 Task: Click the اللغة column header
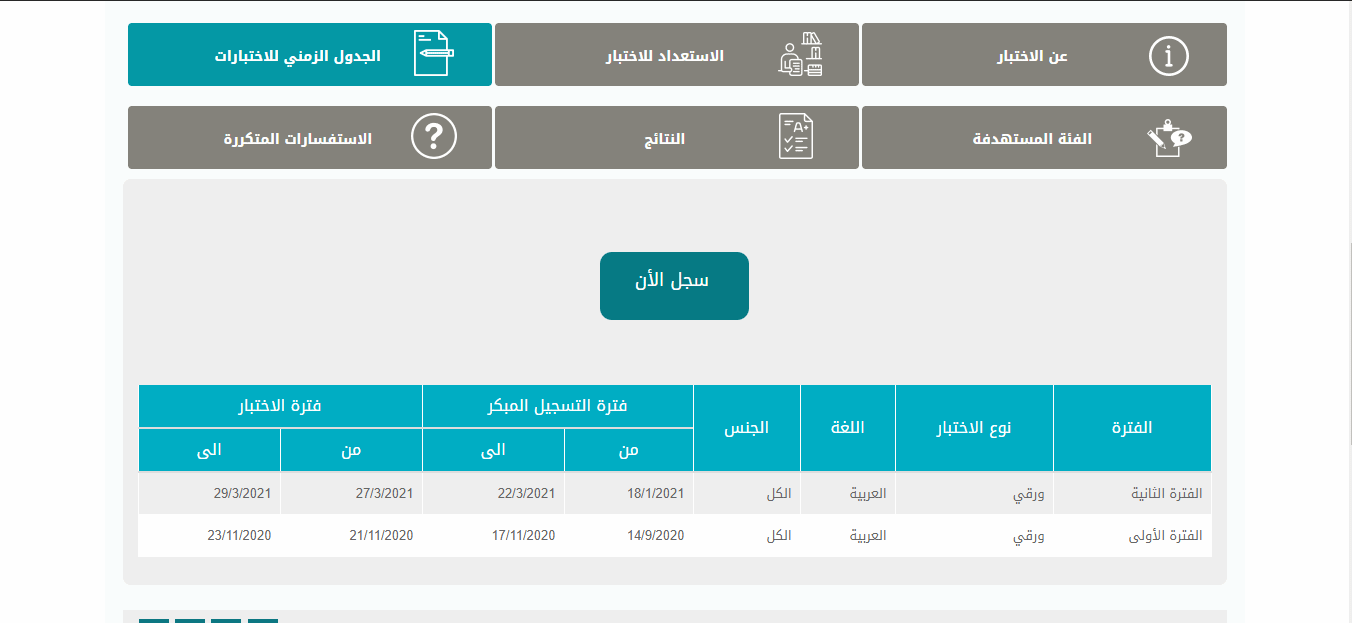[848, 428]
